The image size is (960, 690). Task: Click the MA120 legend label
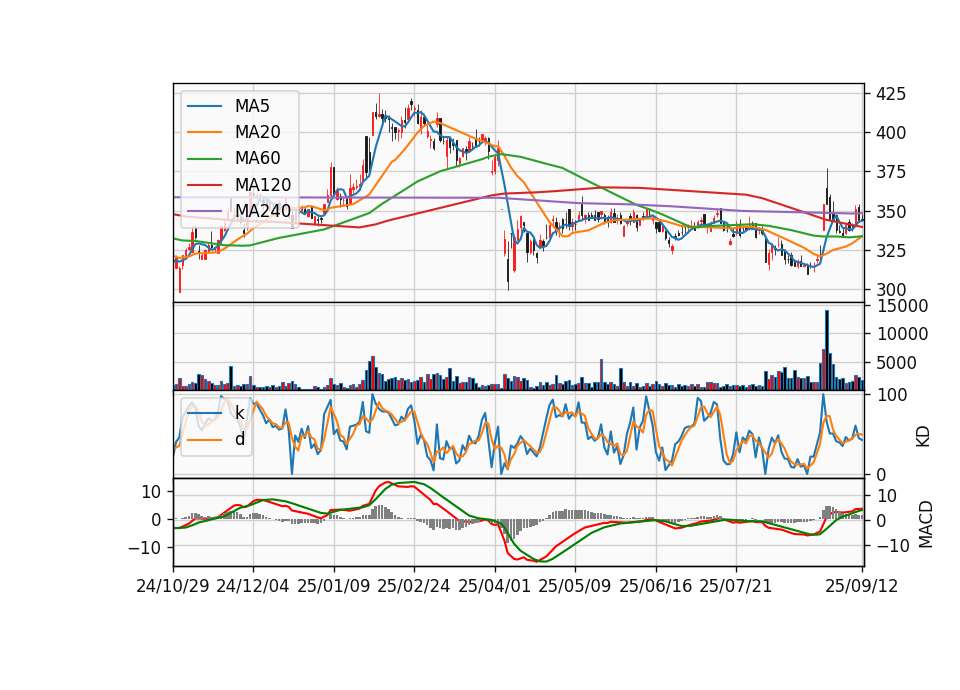[x=263, y=184]
